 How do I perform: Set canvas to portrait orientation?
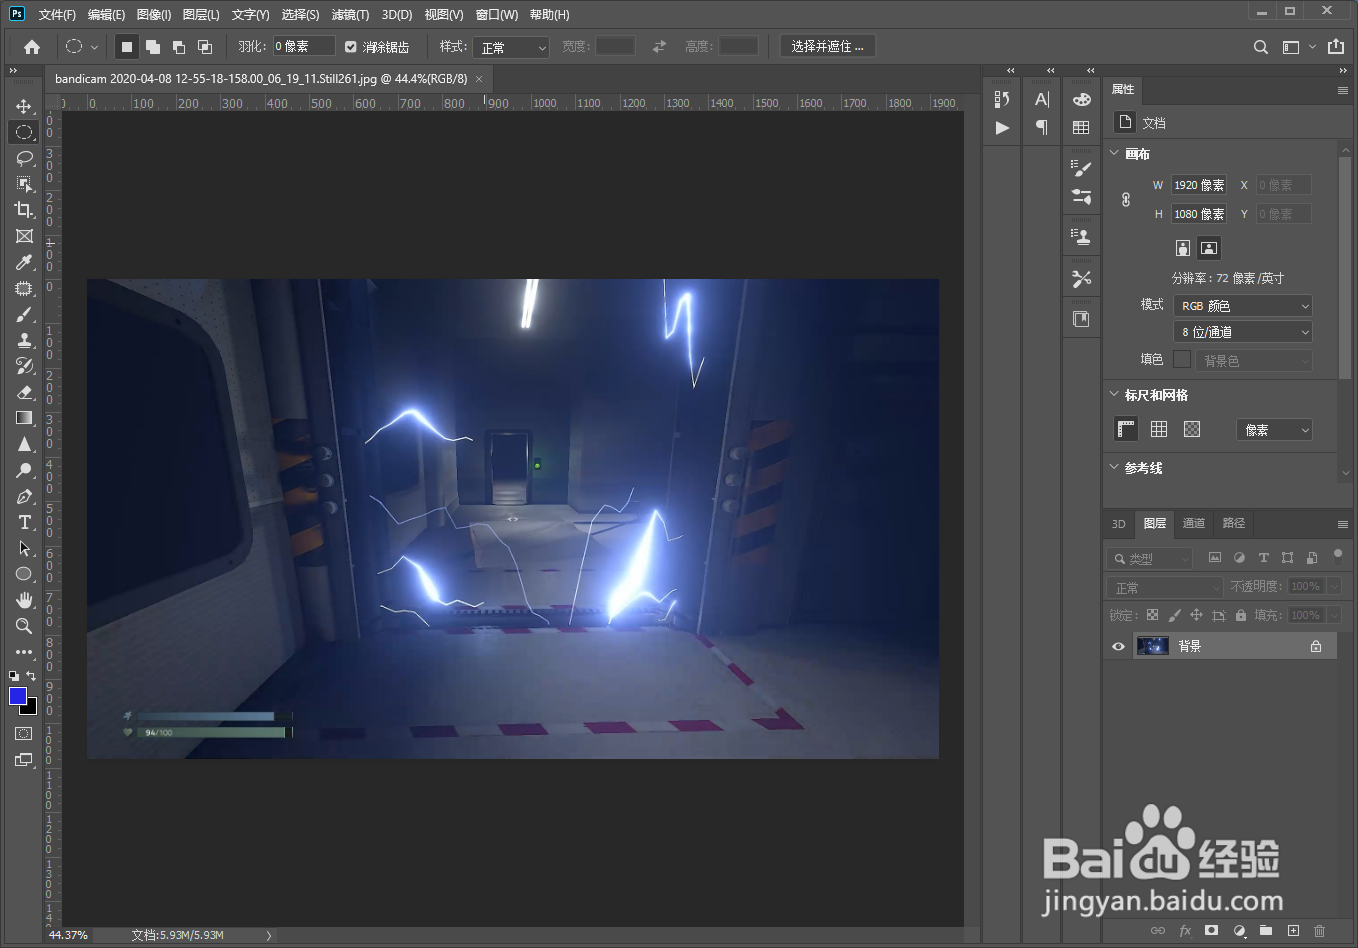1183,248
